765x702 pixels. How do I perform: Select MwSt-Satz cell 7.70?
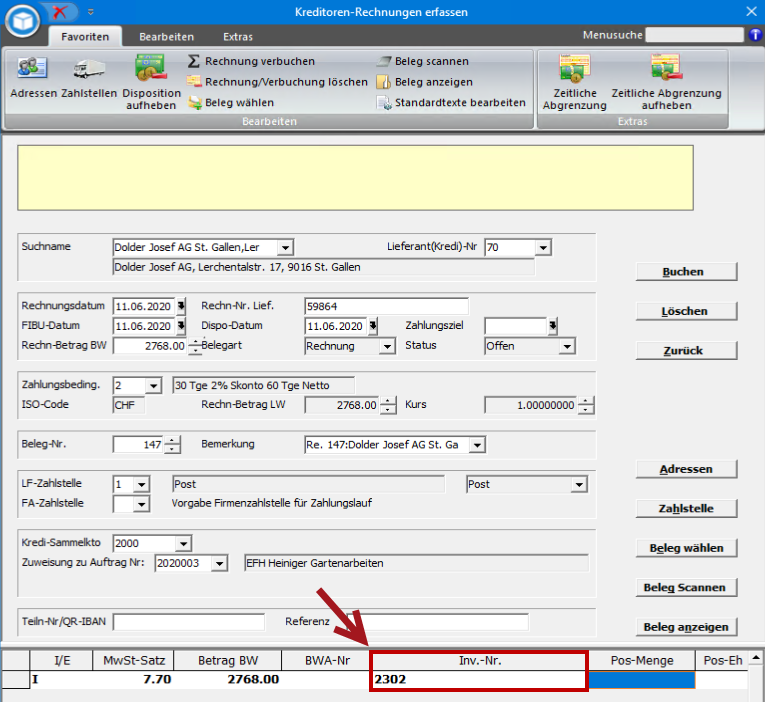click(x=133, y=679)
